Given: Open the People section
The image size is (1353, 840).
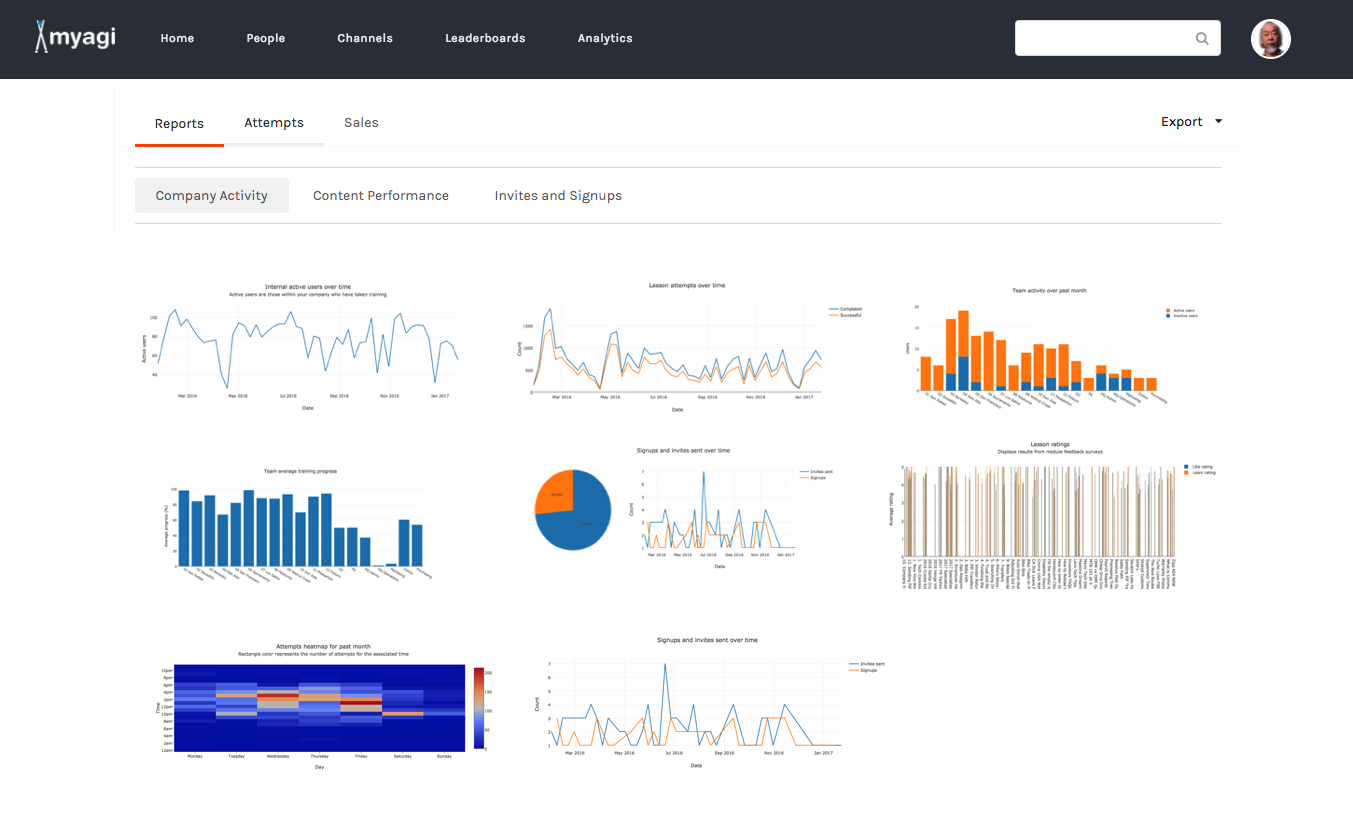Looking at the screenshot, I should click(266, 38).
